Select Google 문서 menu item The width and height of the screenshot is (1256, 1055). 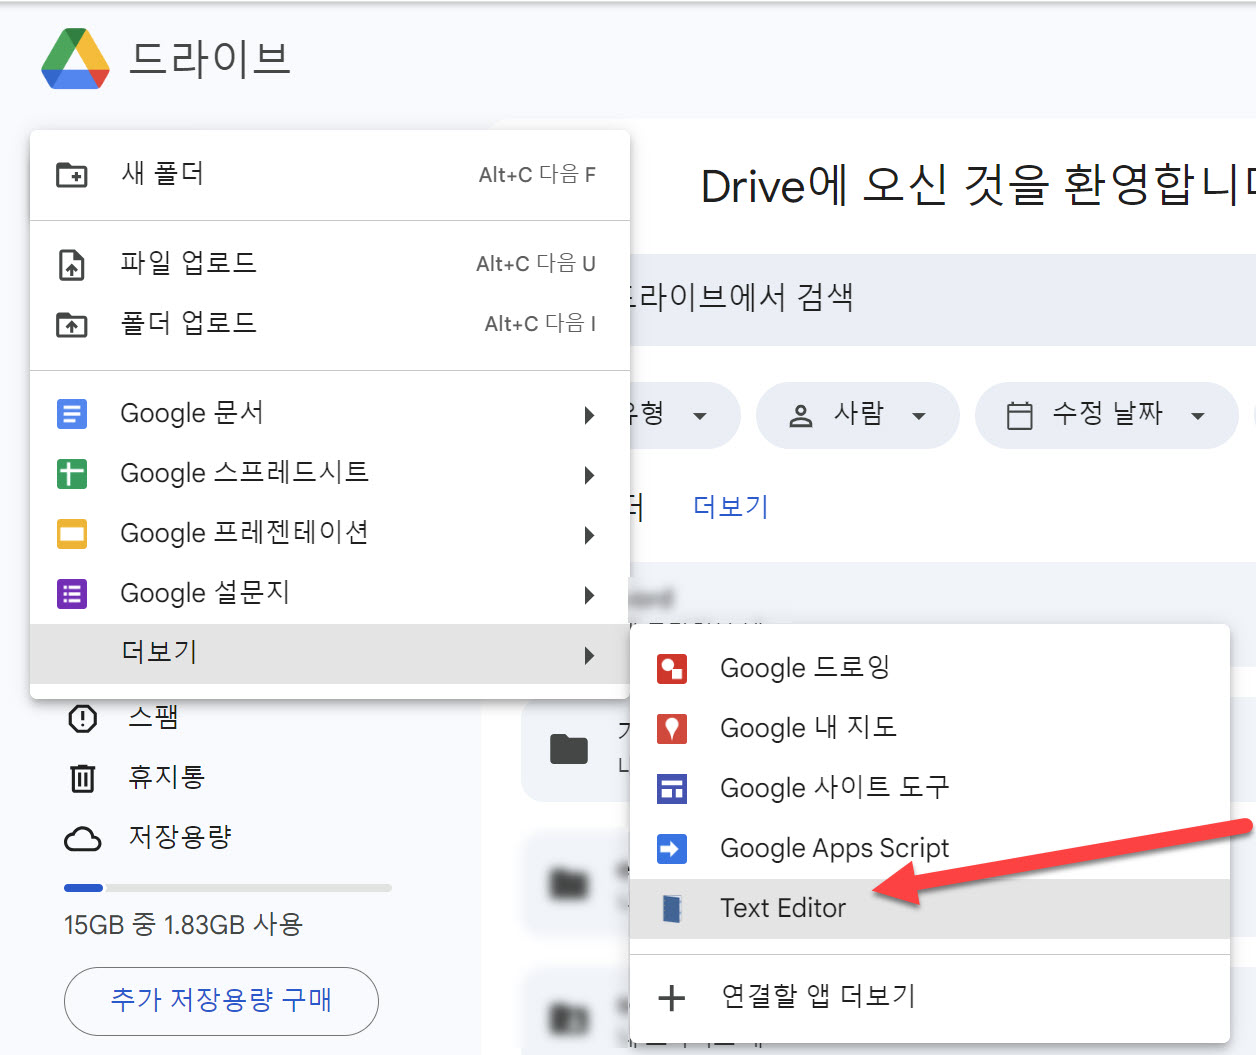[x=330, y=414]
